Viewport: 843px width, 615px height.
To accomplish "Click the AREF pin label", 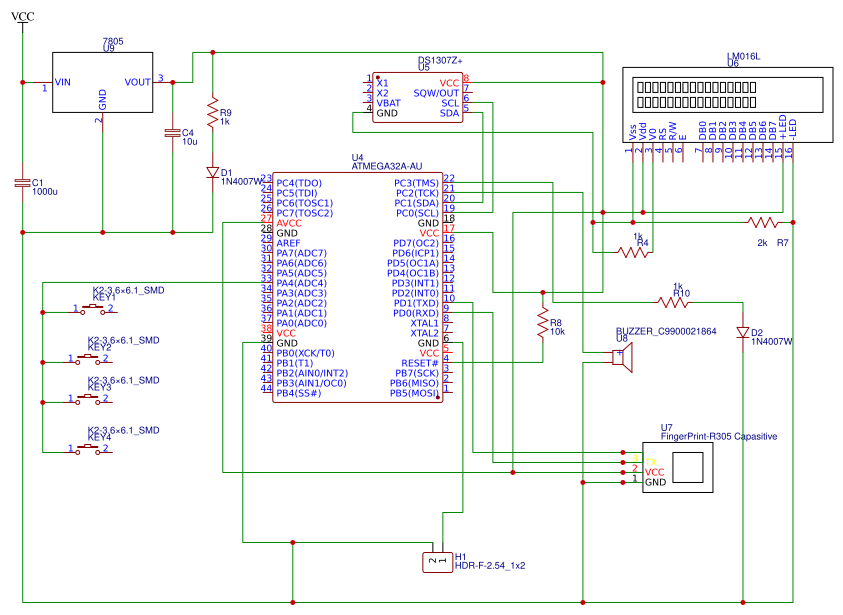I will pos(288,243).
